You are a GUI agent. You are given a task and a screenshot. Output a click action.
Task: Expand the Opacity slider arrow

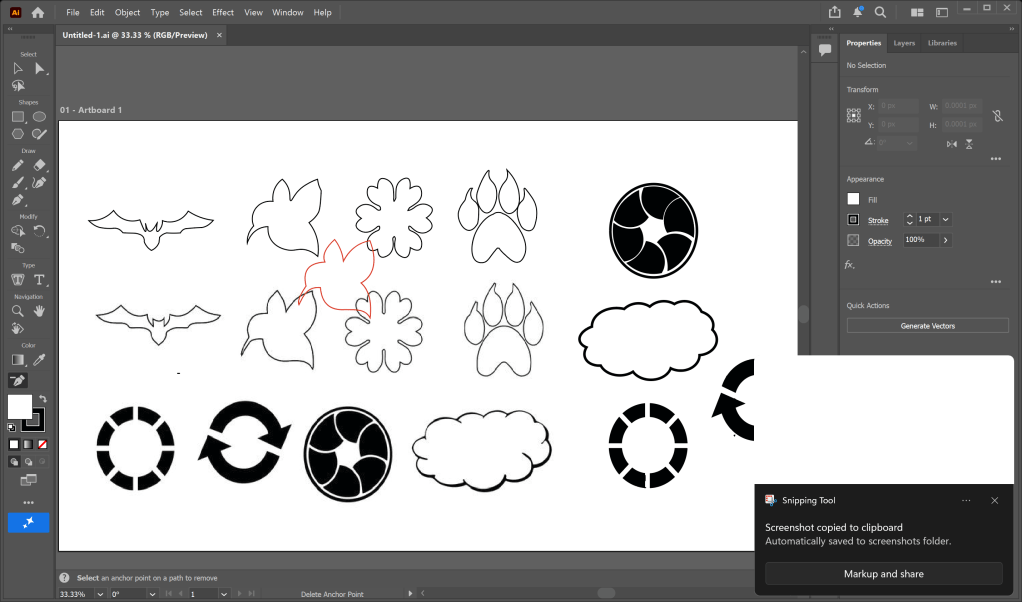point(945,241)
